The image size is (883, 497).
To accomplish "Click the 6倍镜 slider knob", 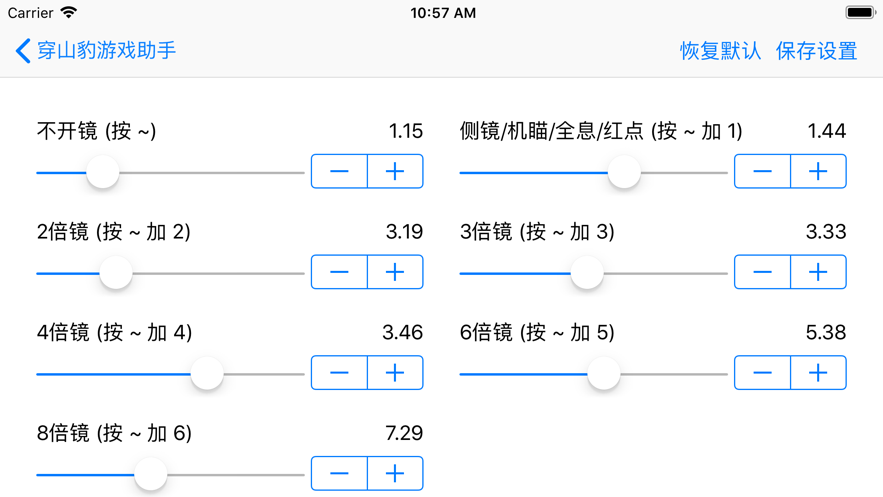I will click(603, 373).
